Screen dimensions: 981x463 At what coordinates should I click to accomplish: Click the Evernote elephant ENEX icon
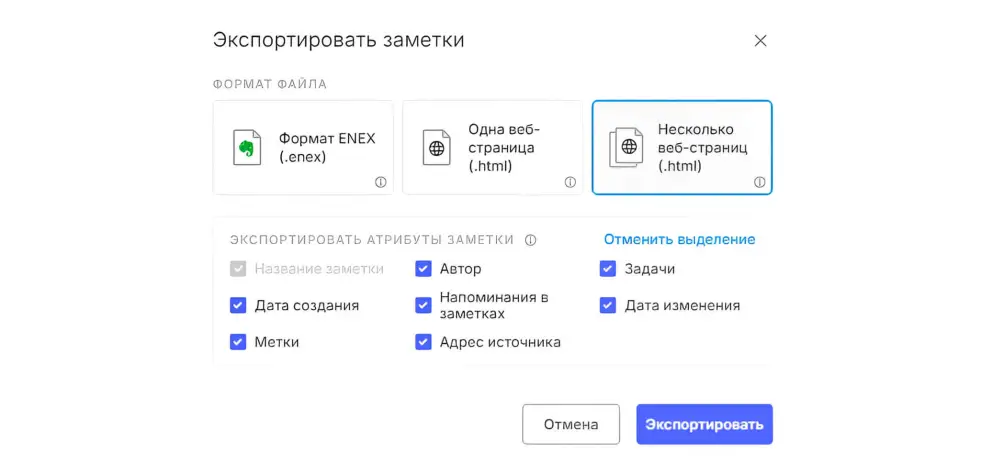[x=246, y=147]
